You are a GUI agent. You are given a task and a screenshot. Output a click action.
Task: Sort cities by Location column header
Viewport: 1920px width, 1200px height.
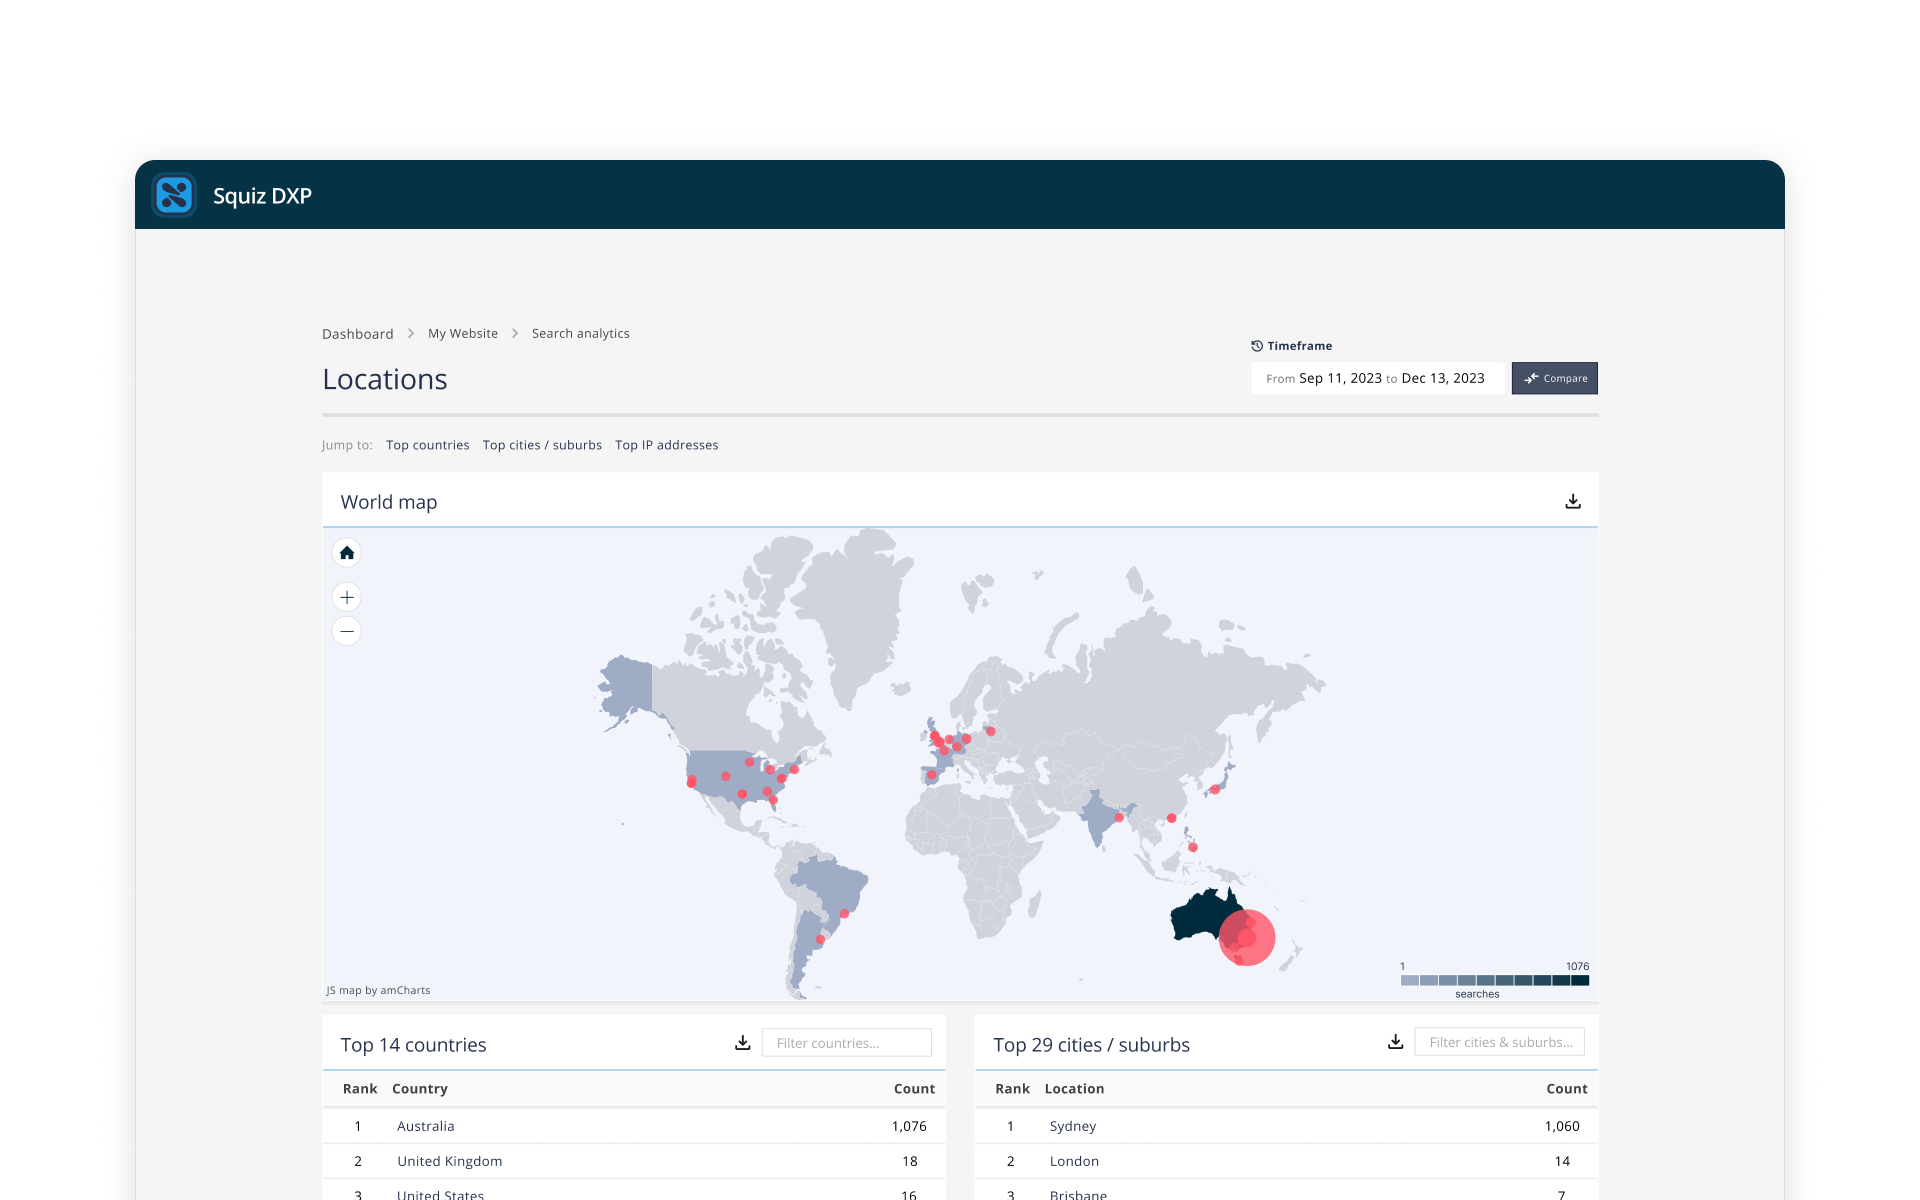click(x=1075, y=1089)
